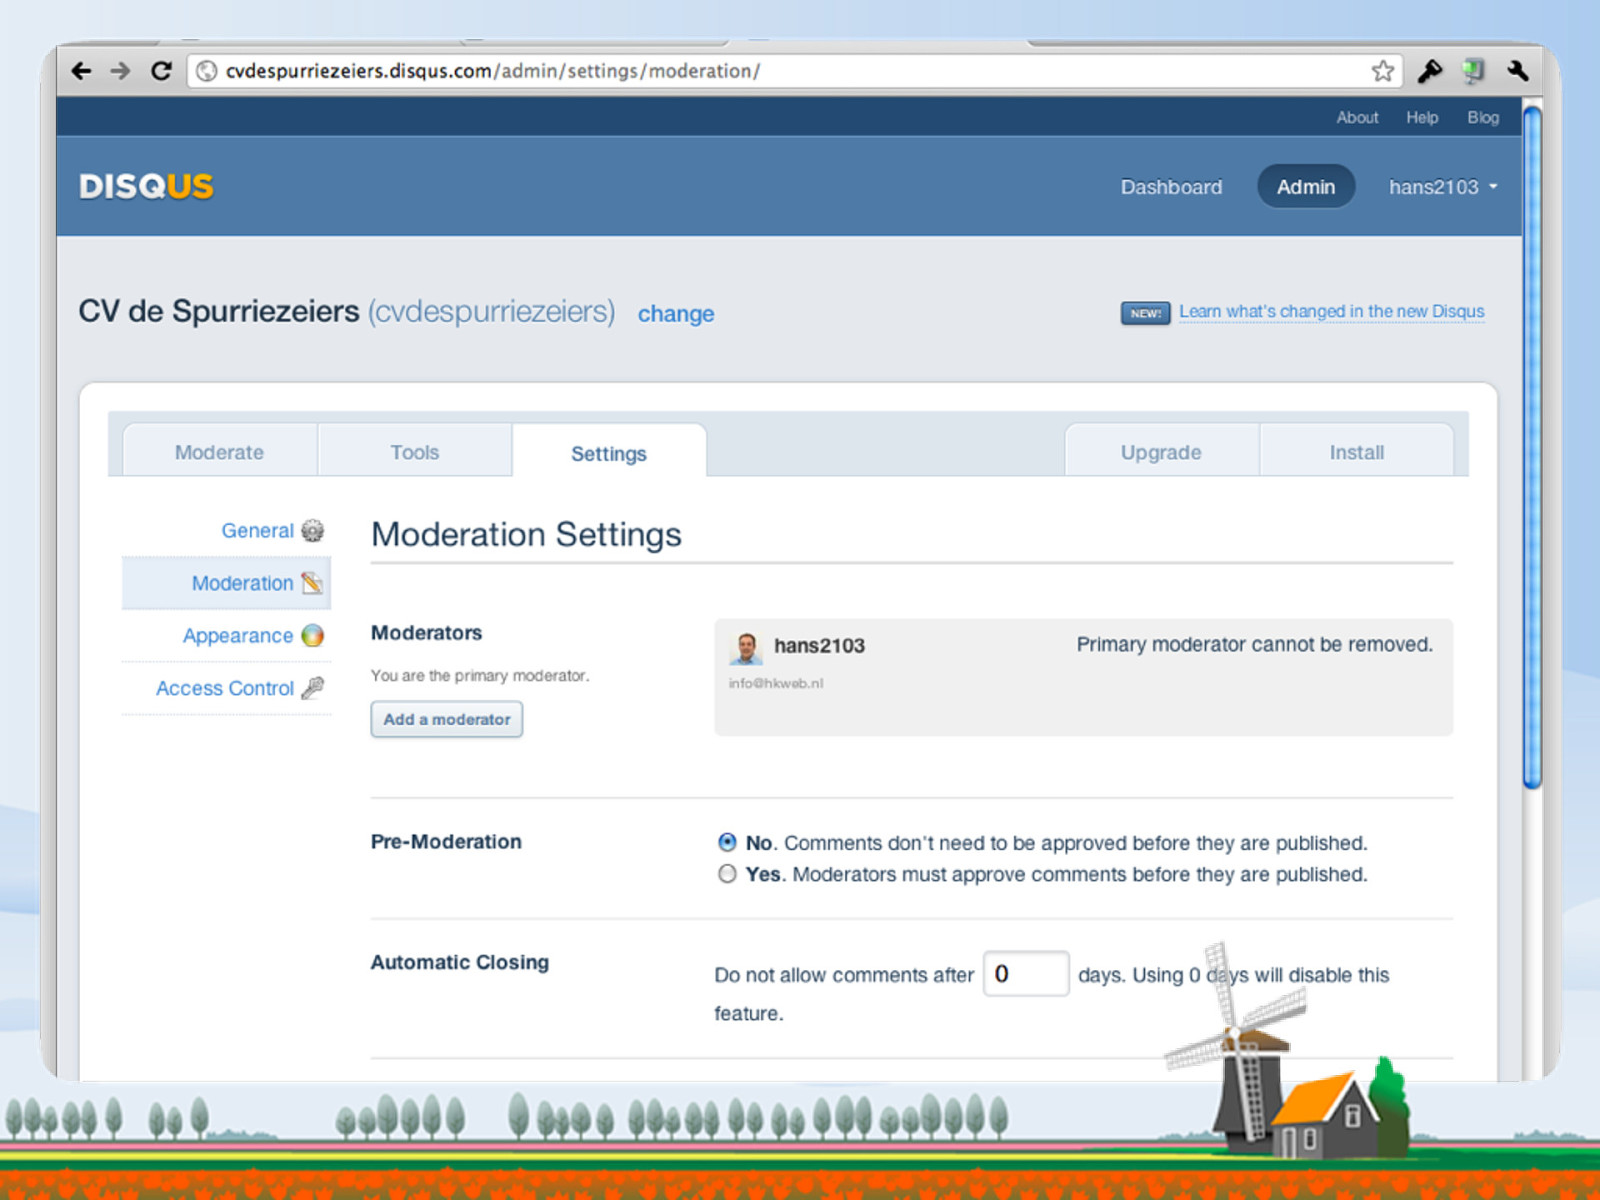Viewport: 1600px width, 1200px height.
Task: Open Access Control in the sidebar
Action: [225, 688]
